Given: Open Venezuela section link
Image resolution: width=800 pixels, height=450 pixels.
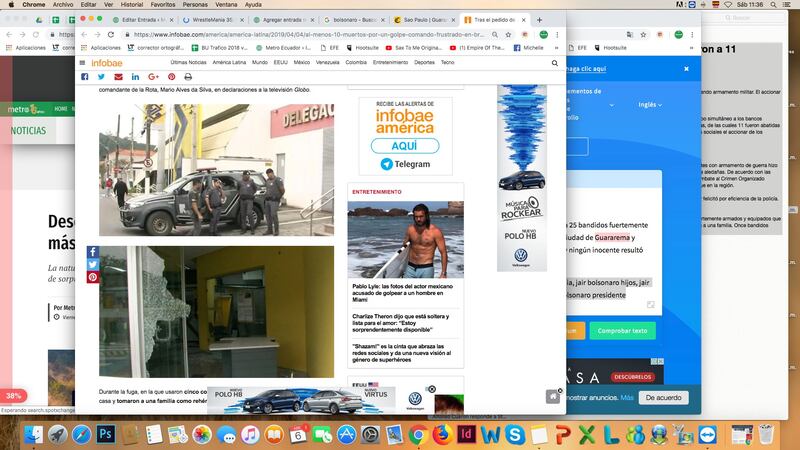Looking at the screenshot, I should (328, 62).
